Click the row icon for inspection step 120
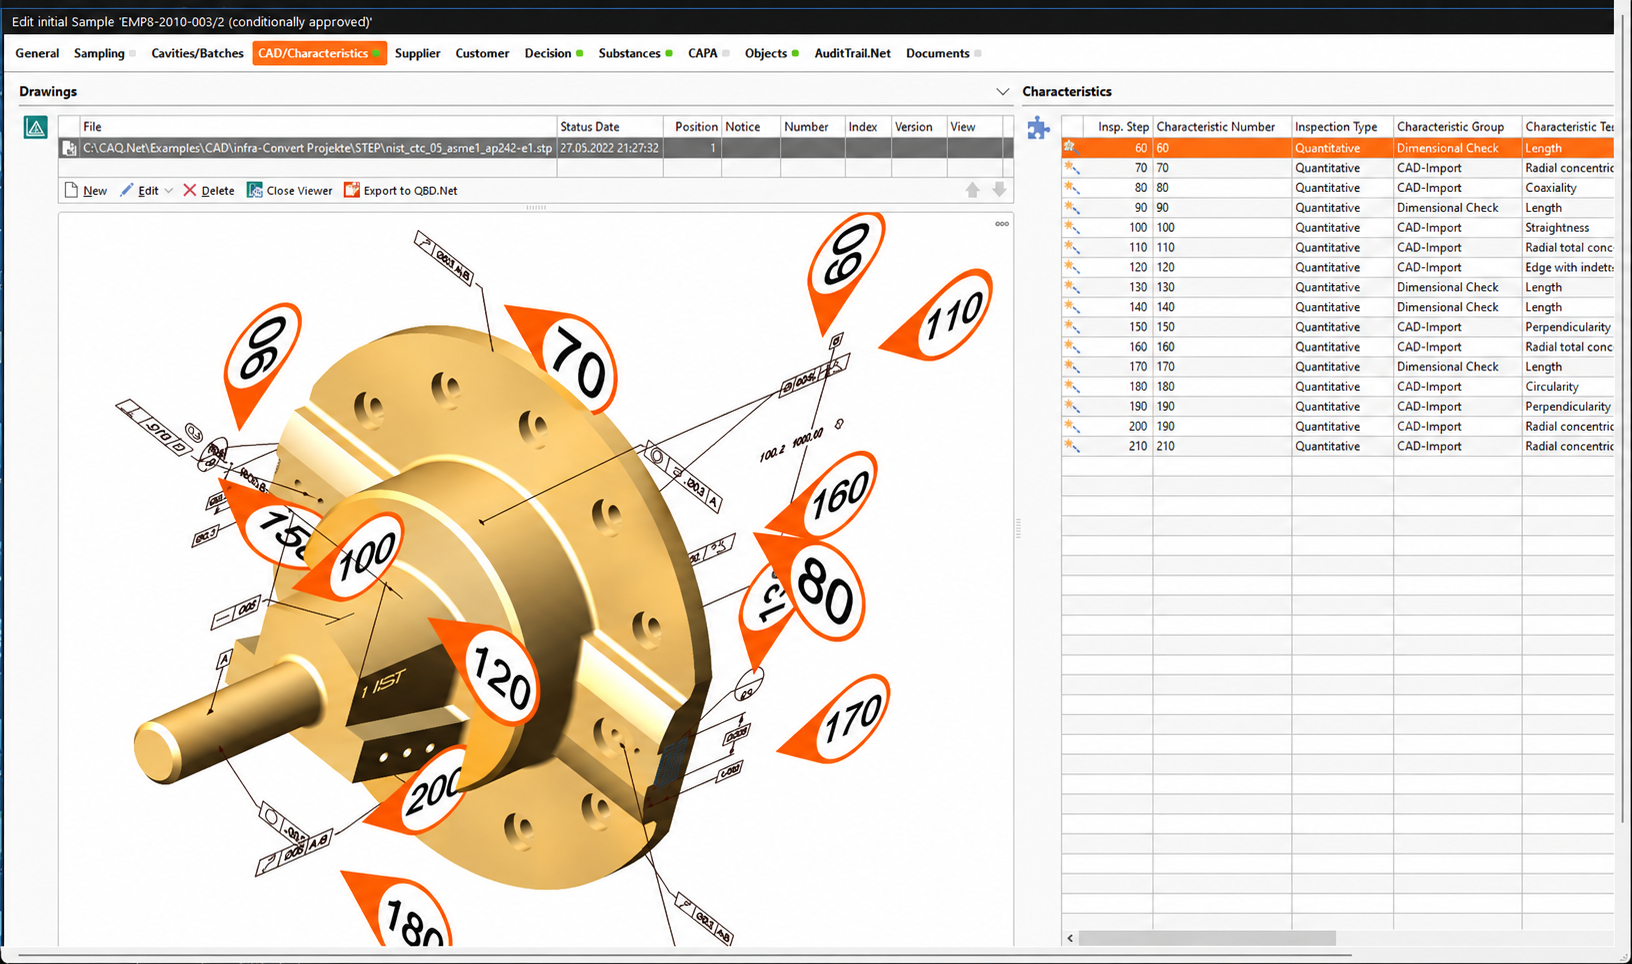 (1072, 267)
